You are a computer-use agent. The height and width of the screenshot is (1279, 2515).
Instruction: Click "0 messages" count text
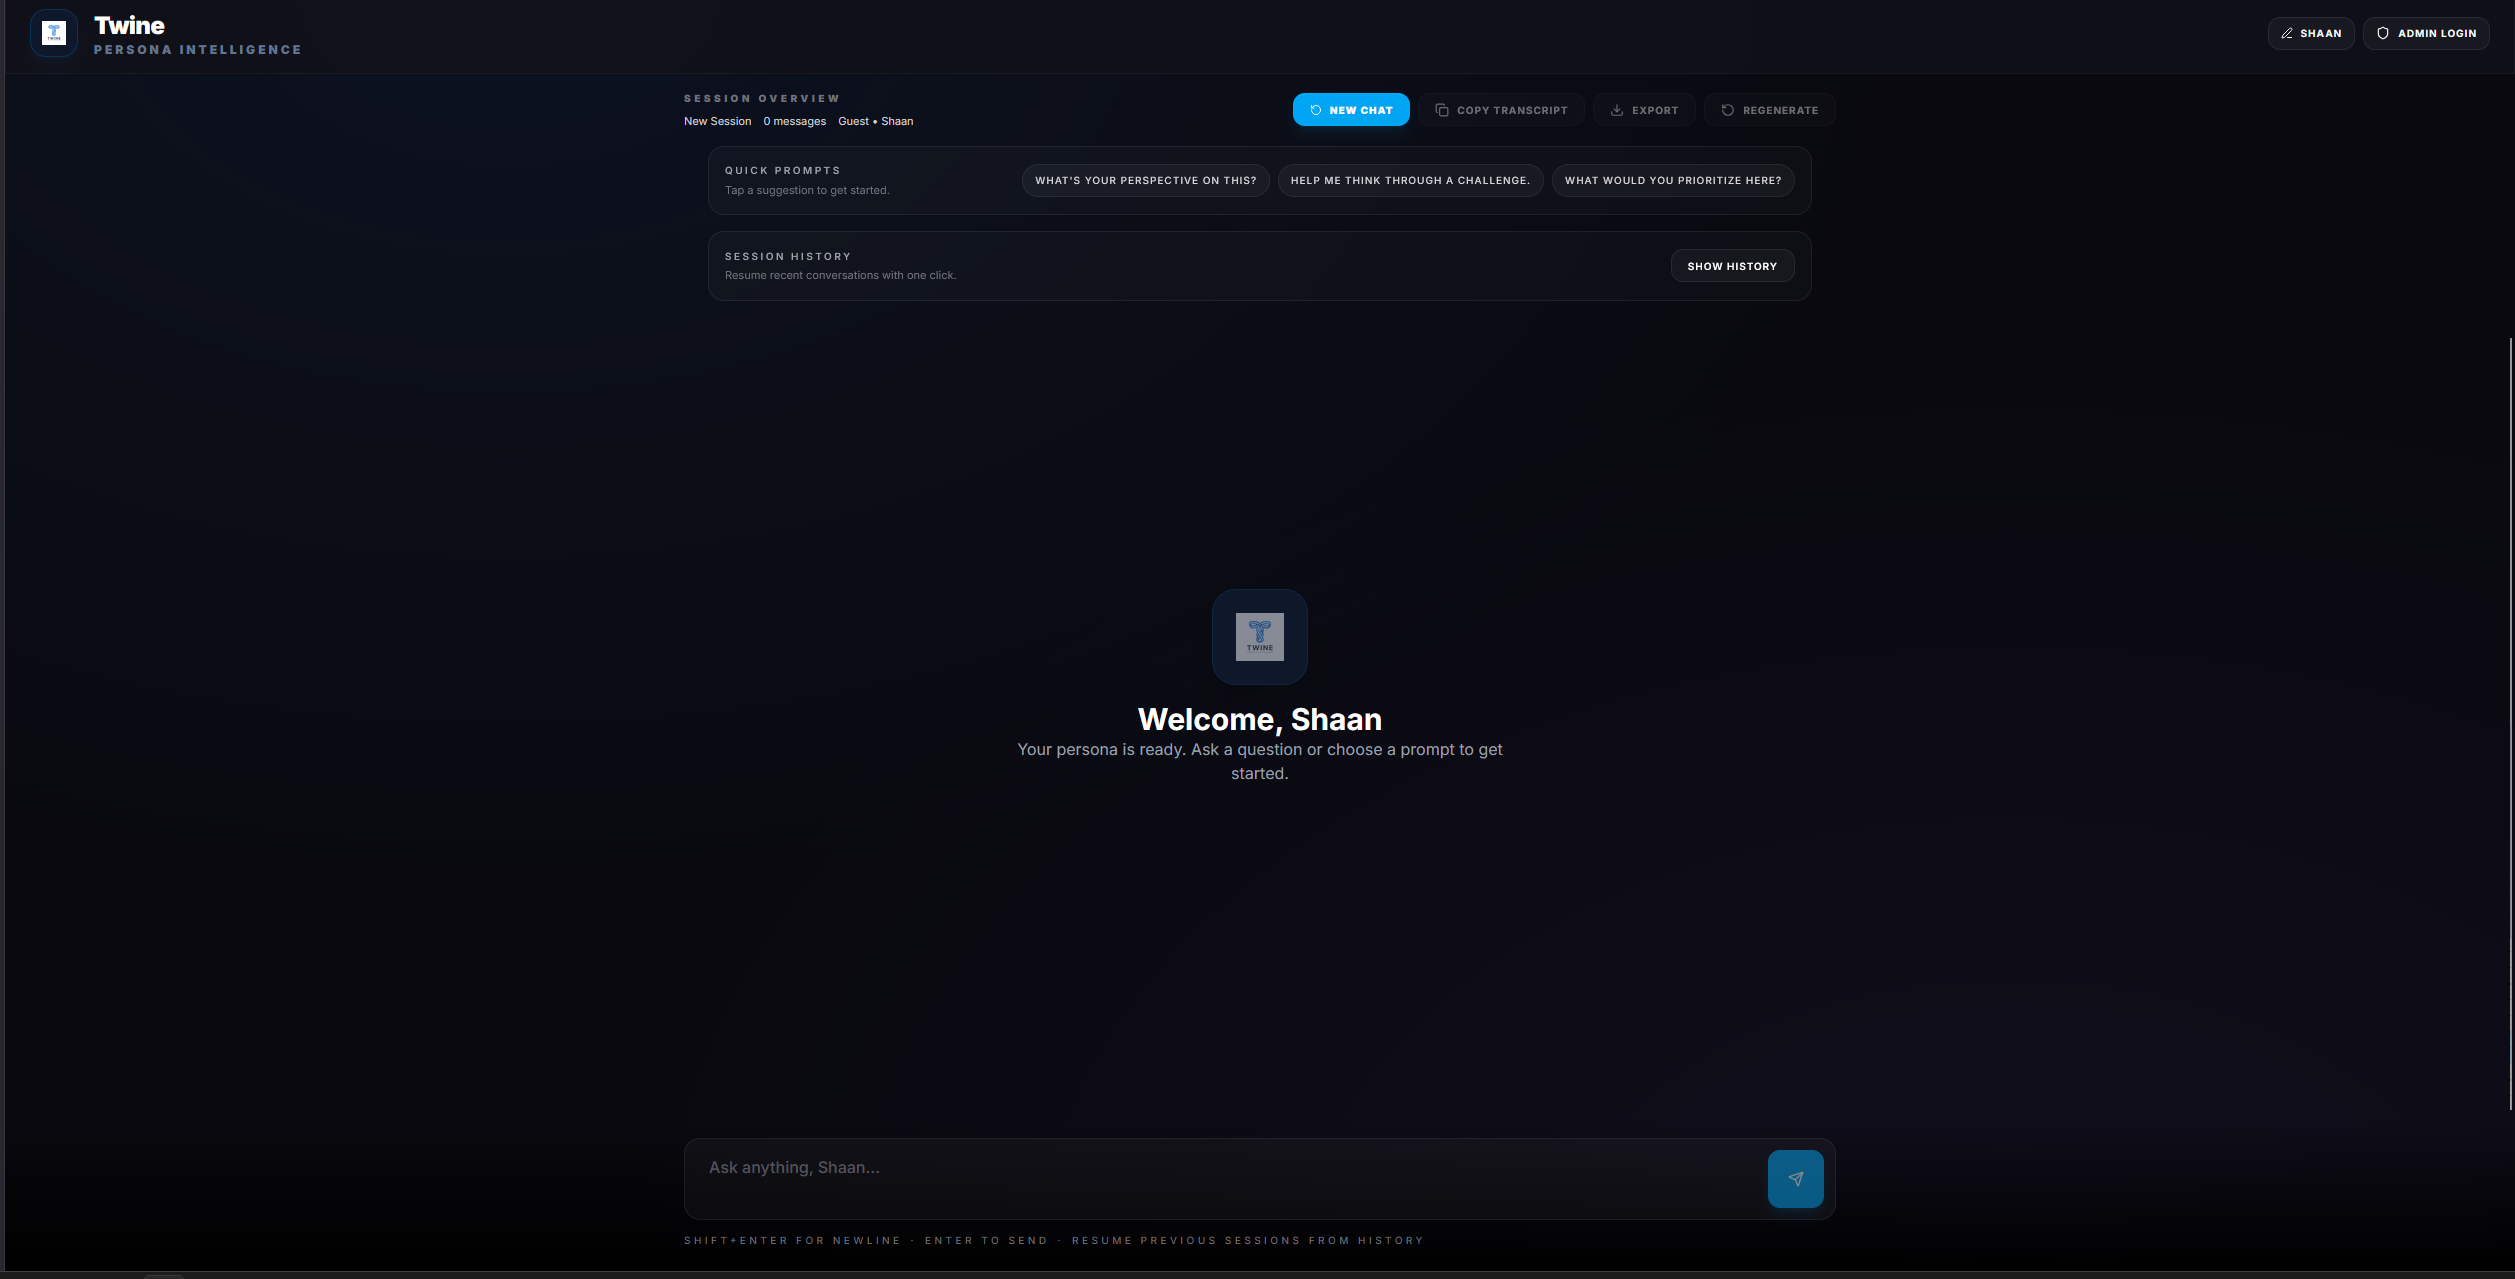point(794,121)
